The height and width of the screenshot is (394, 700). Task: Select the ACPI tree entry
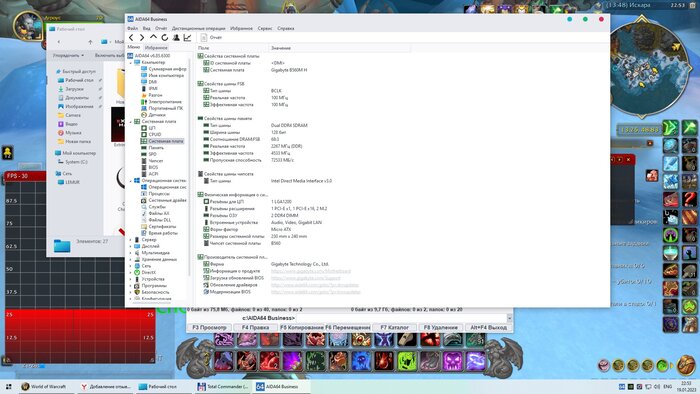click(x=150, y=174)
